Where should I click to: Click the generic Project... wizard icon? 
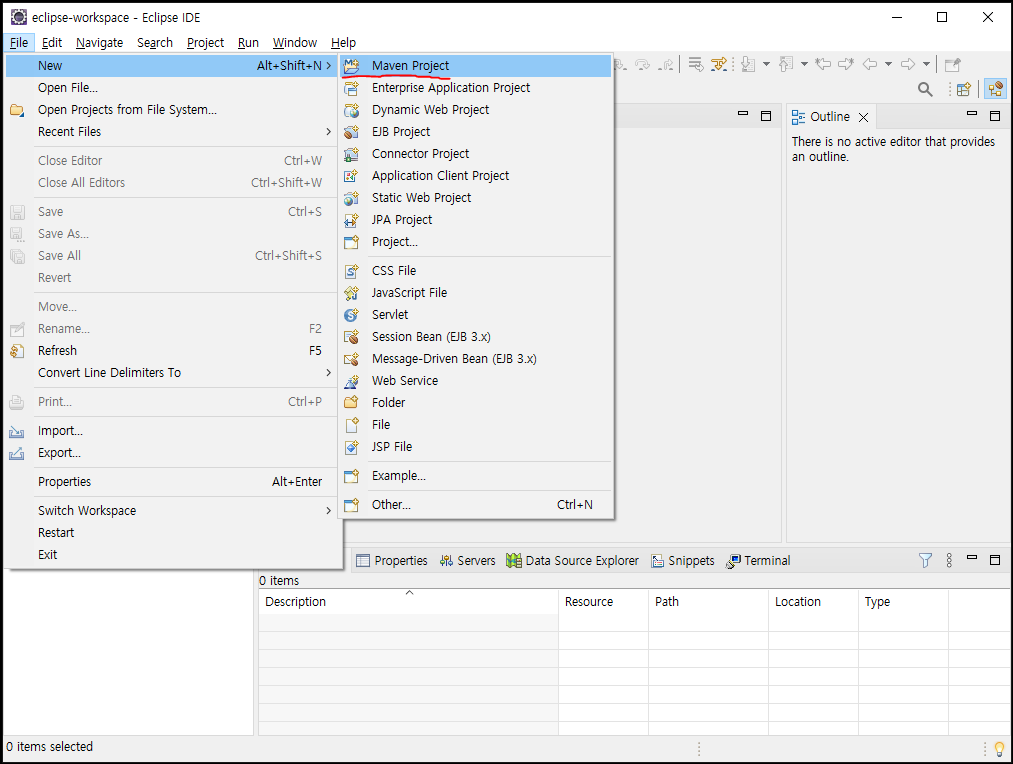tap(351, 242)
